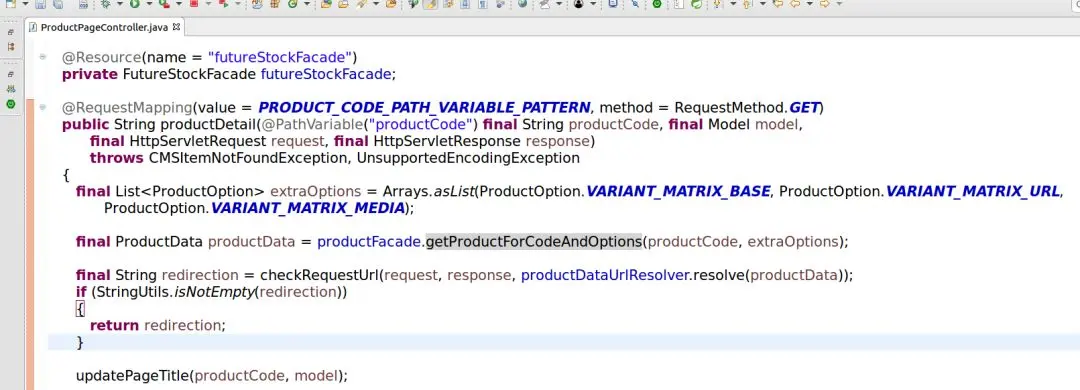
Task: Close the ProductPageController.java tab
Action: (176, 27)
